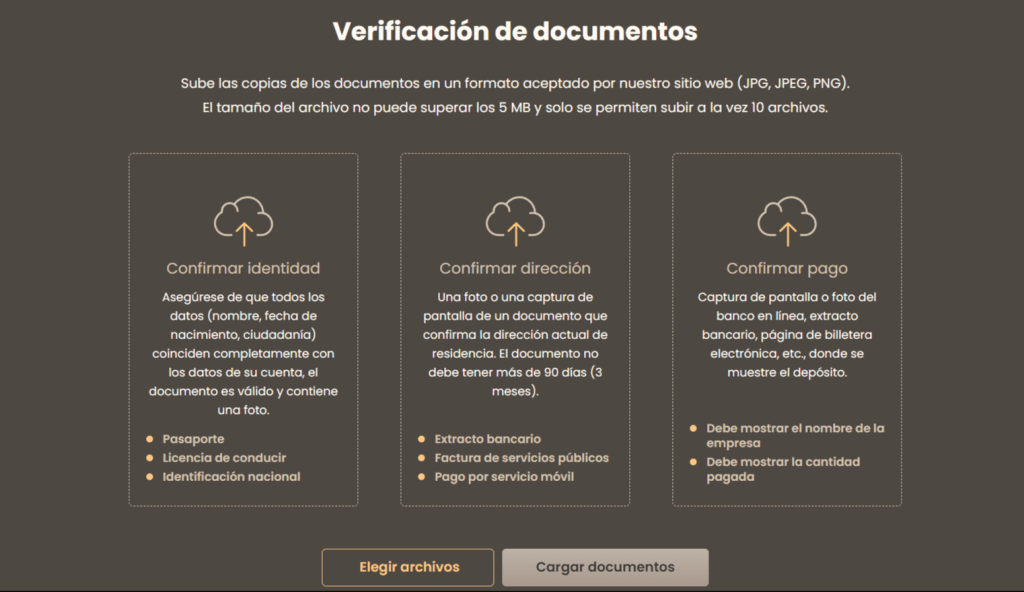Viewport: 1024px width, 592px height.
Task: Click 'Debe mostrar el nombre de la empresa'
Action: [x=795, y=435]
